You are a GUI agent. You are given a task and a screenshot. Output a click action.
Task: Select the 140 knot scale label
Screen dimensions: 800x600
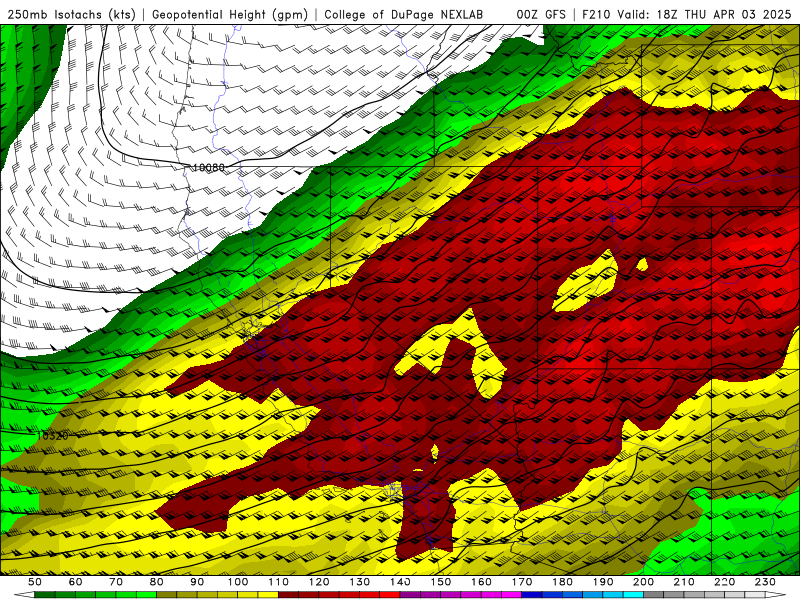tap(400, 582)
